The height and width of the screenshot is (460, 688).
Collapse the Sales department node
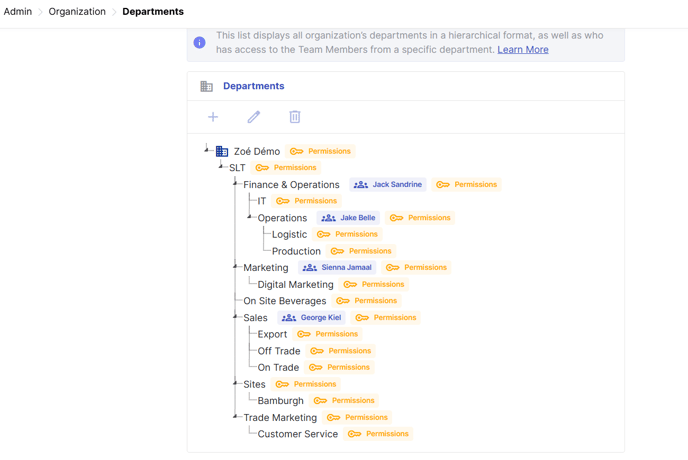pyautogui.click(x=236, y=316)
